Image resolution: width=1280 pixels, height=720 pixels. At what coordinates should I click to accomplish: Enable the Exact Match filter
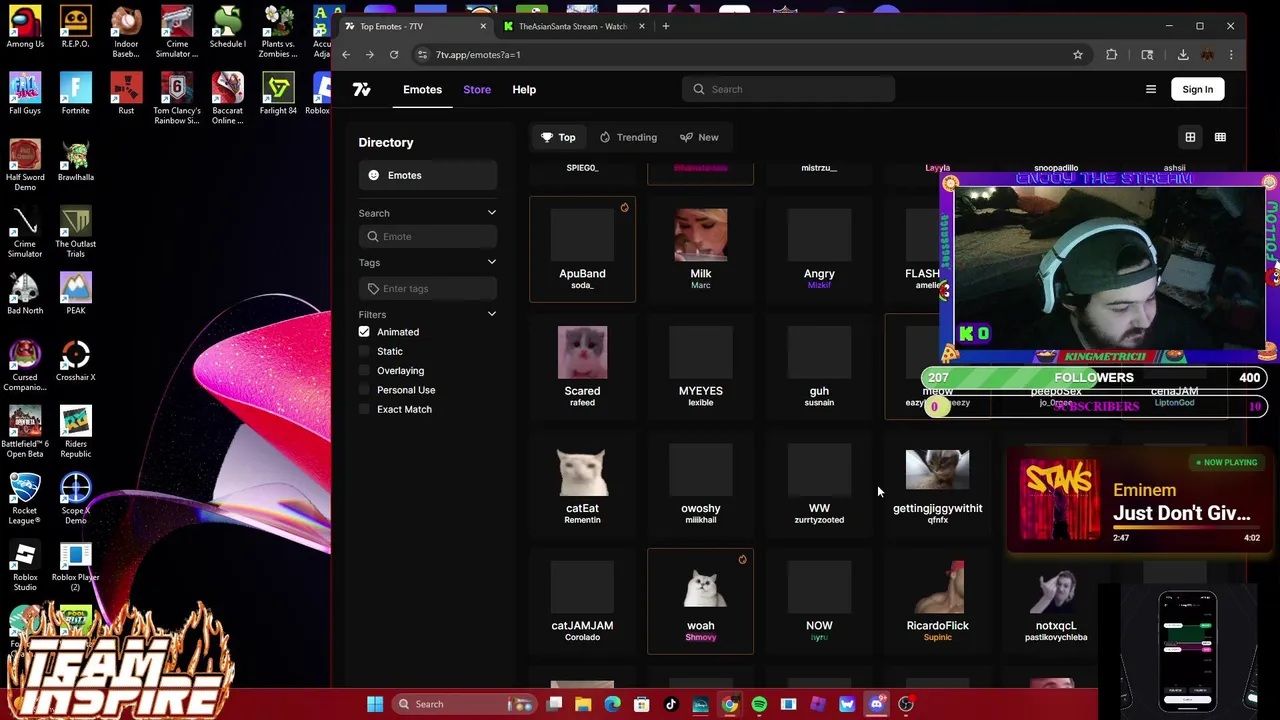364,409
